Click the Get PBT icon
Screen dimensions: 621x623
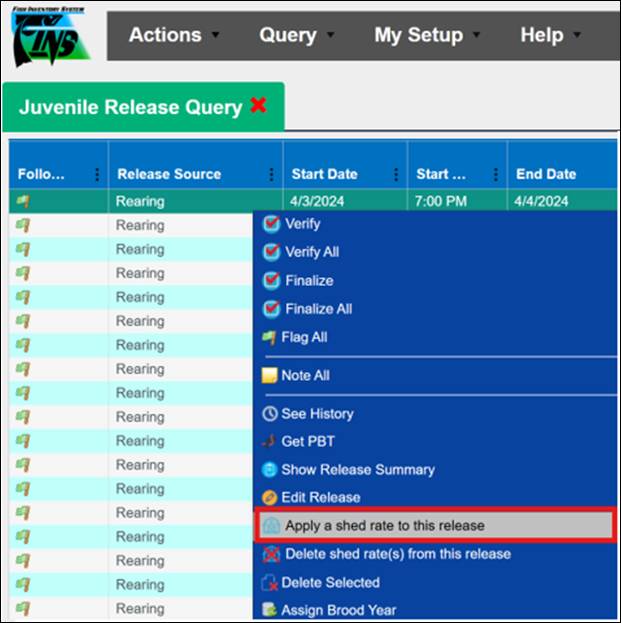click(x=269, y=441)
